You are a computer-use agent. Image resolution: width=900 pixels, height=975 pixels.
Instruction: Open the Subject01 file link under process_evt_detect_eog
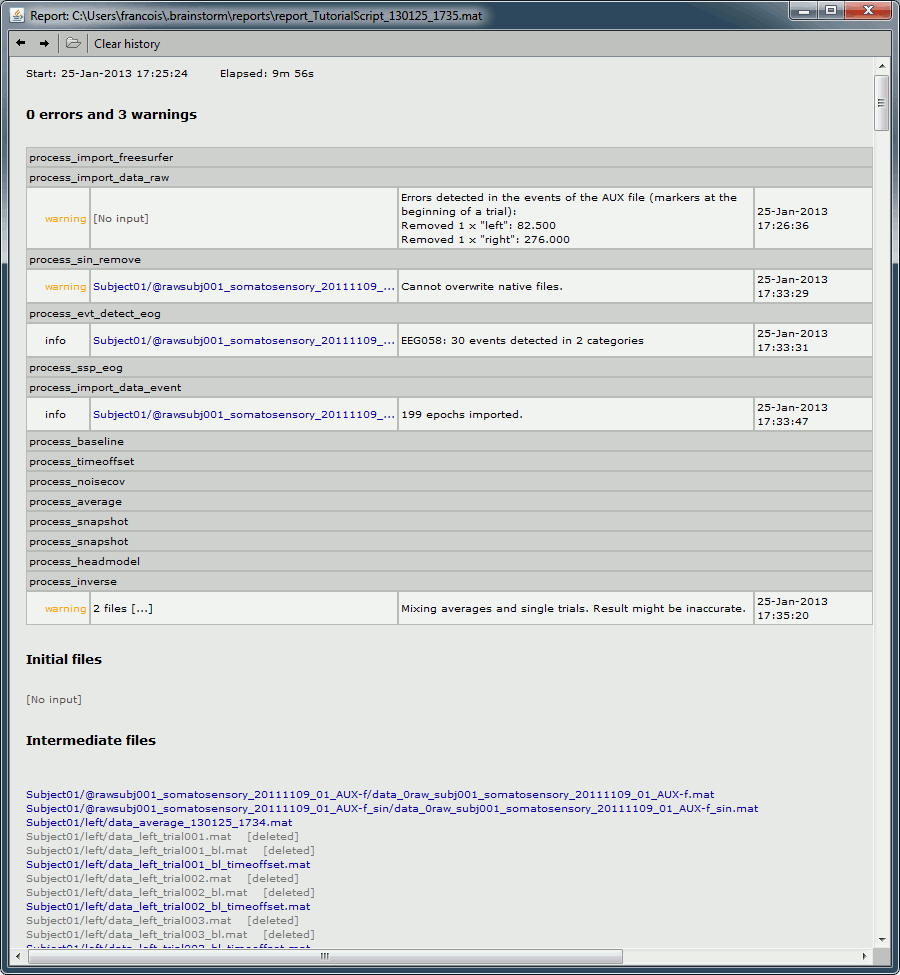[243, 341]
